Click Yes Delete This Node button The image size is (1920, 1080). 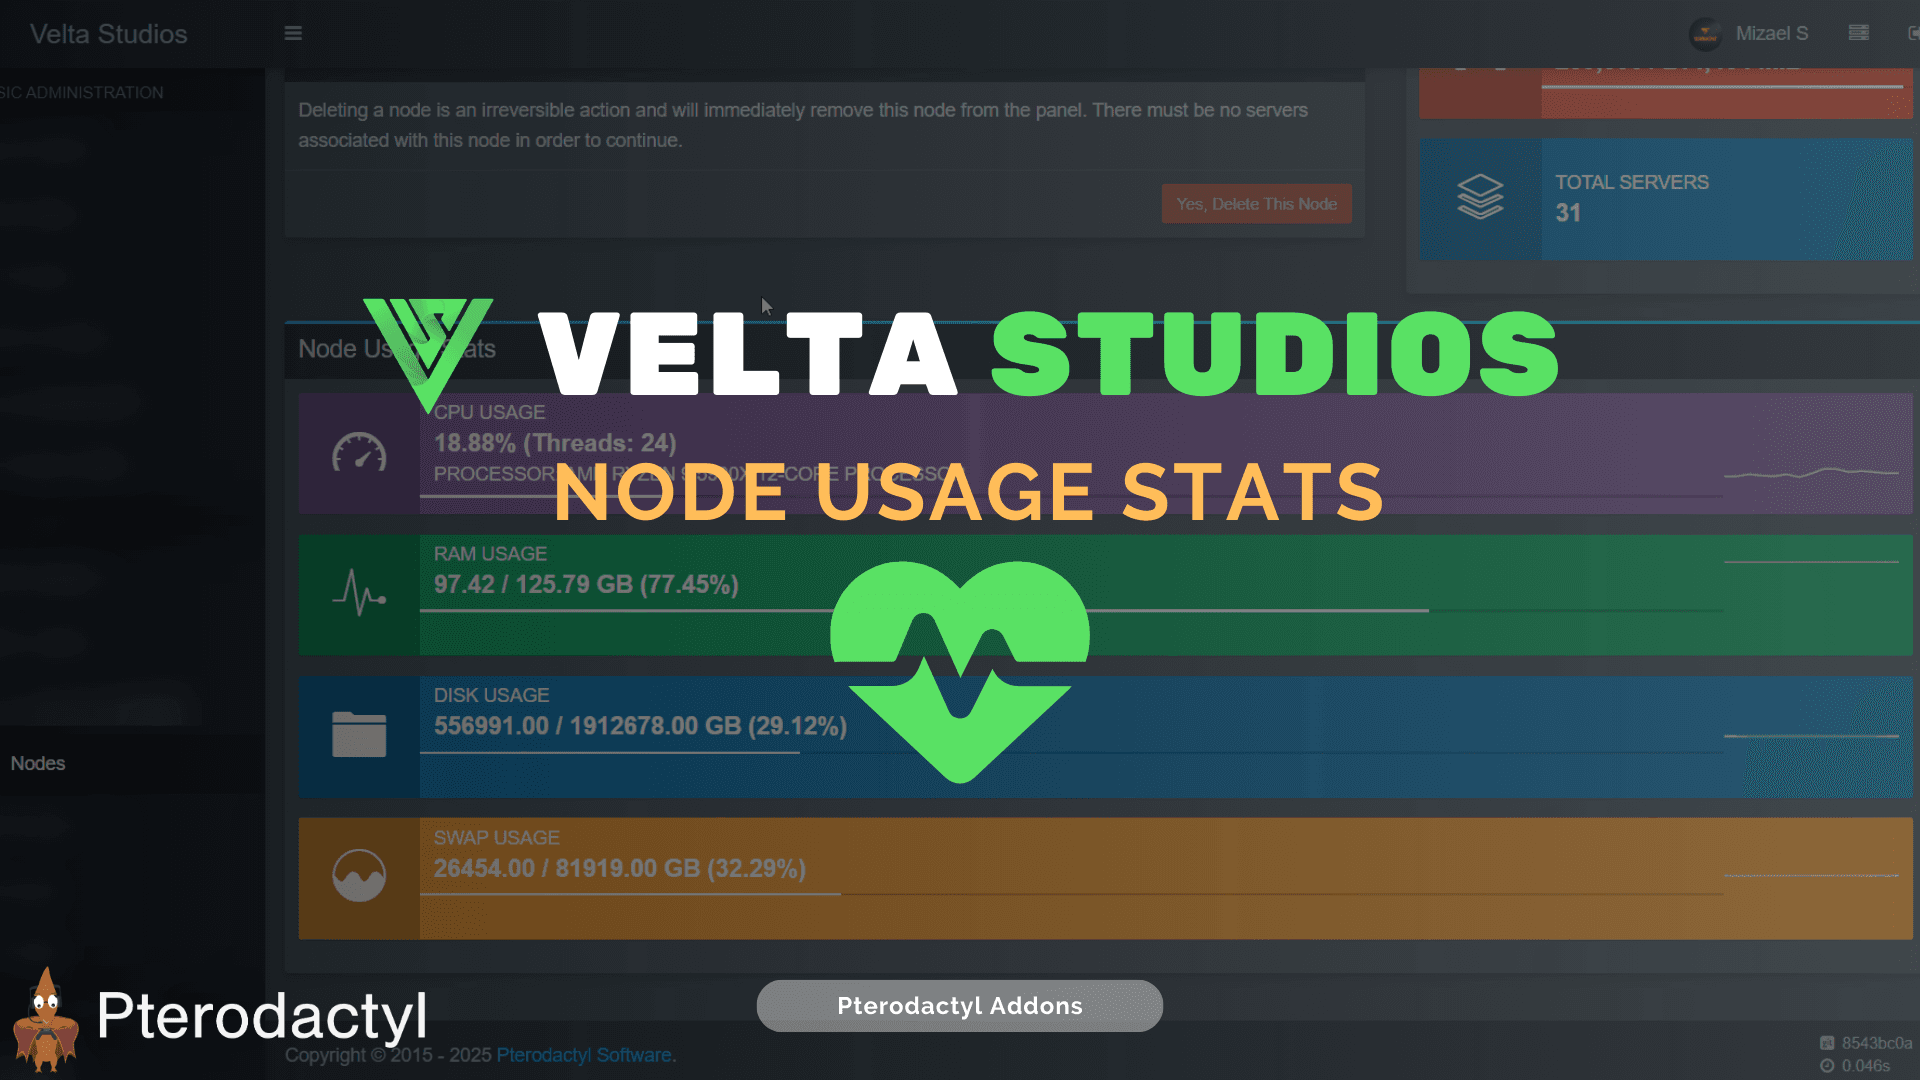(1254, 203)
